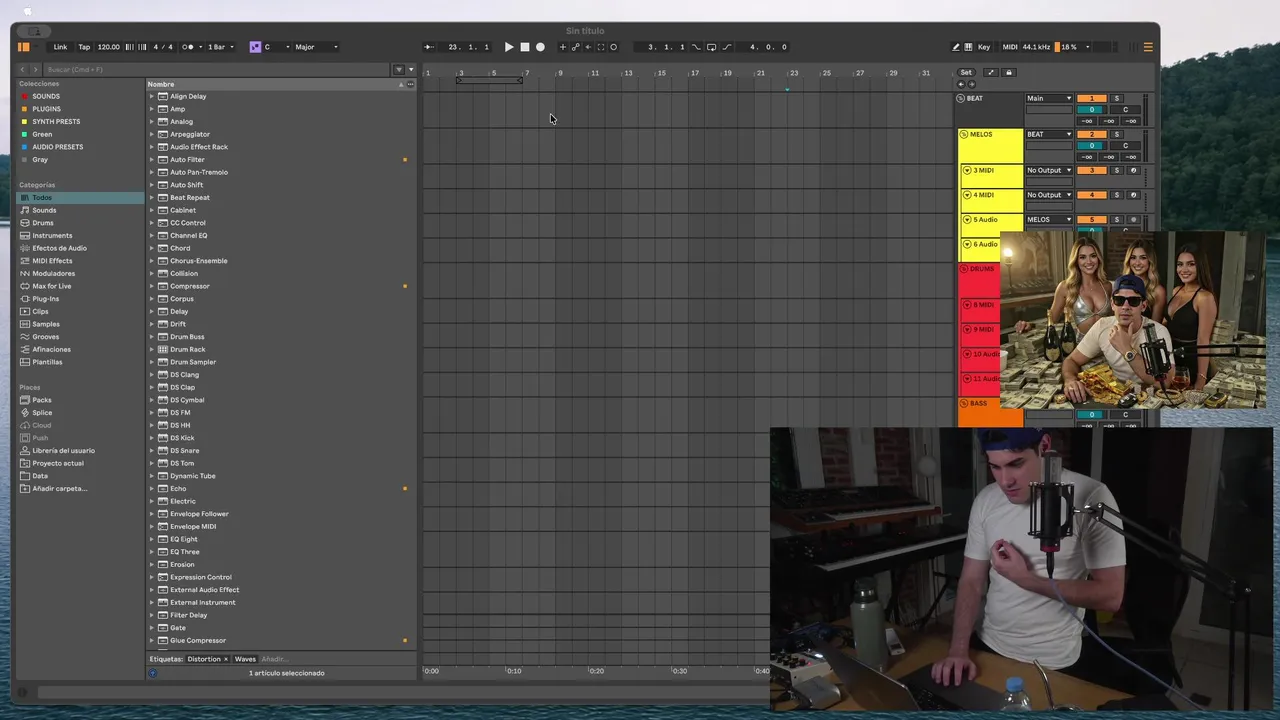Toggle track activator 2 on MELOS
This screenshot has width=1280, height=720.
(x=1091, y=134)
